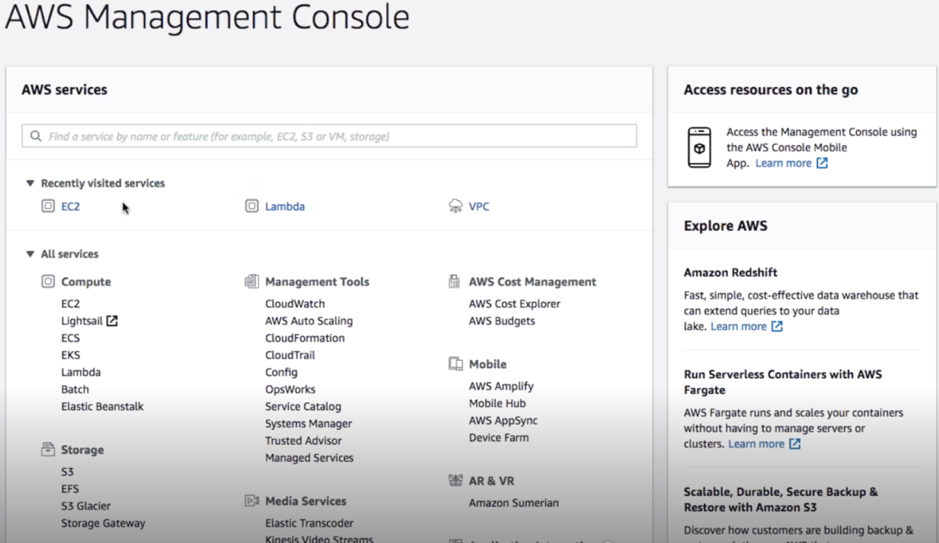
Task: Click the VPC cloud icon
Action: tap(455, 206)
